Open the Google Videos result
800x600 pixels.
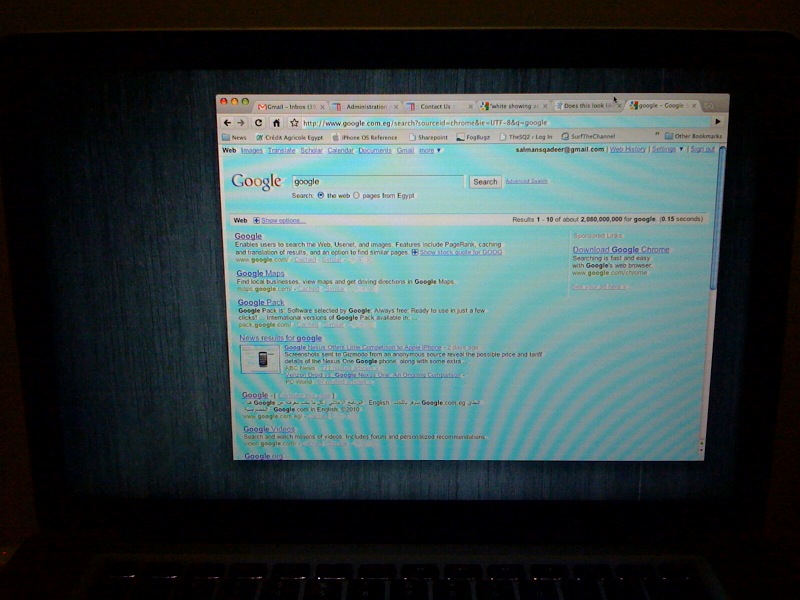[269, 429]
